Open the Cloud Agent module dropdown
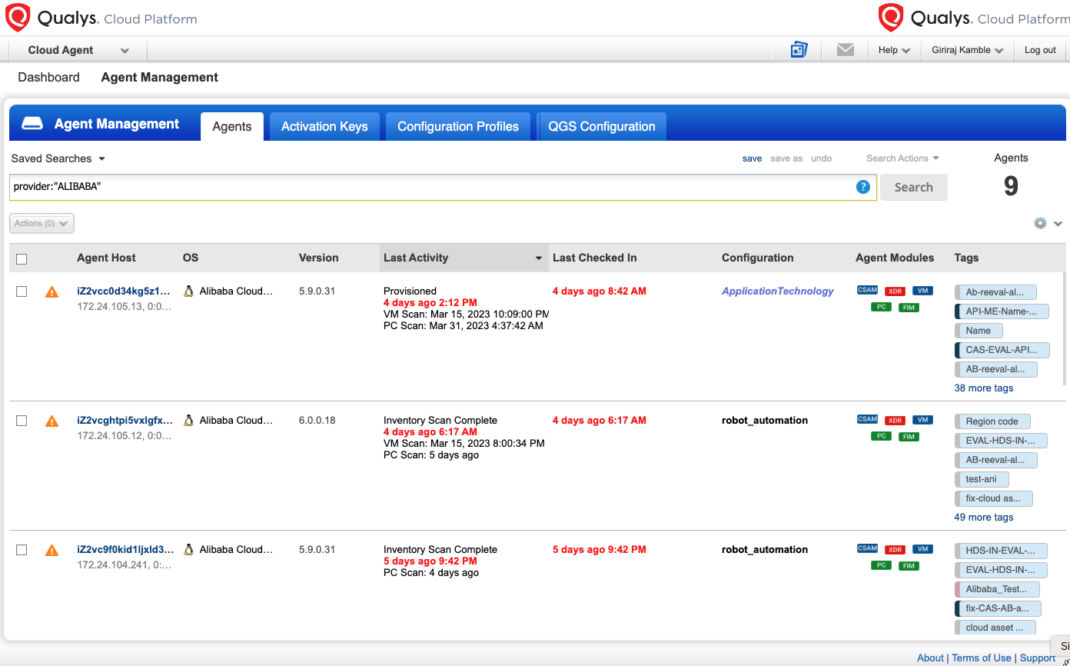 click(x=73, y=50)
